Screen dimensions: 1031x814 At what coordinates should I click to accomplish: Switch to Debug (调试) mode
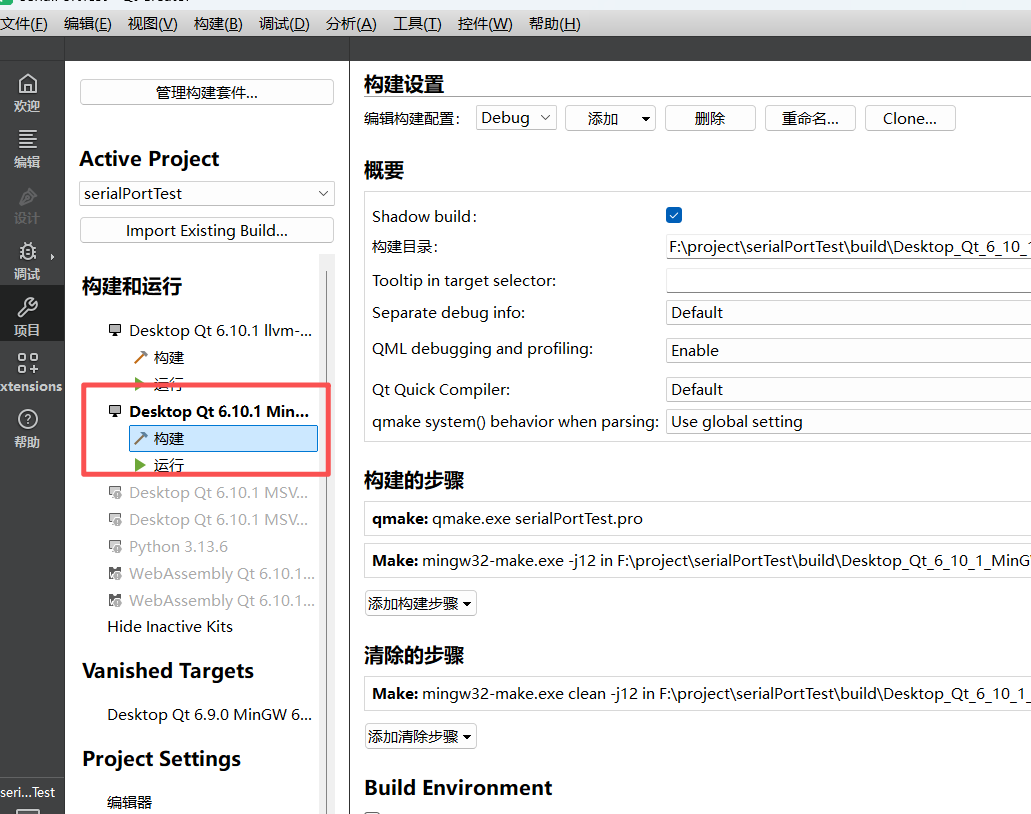(27, 260)
